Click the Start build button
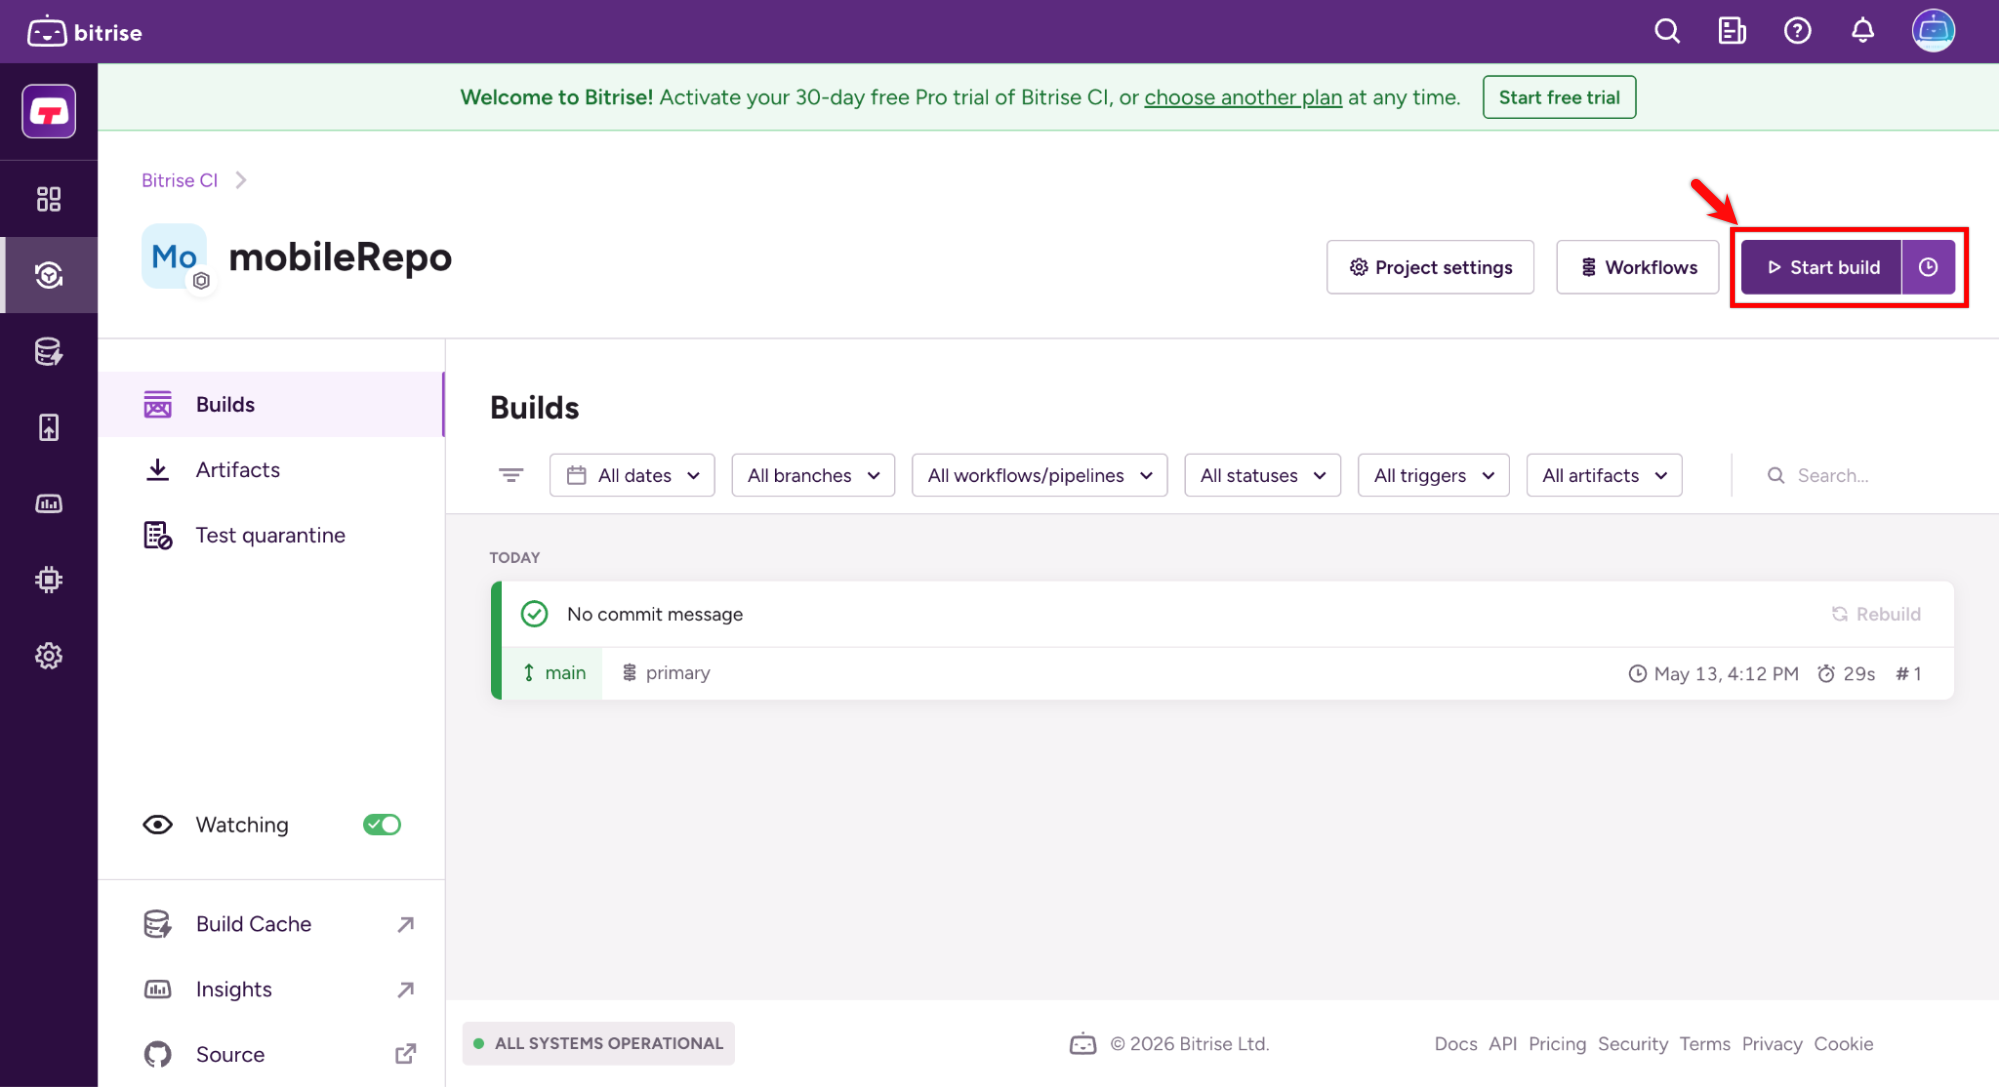 tap(1822, 267)
